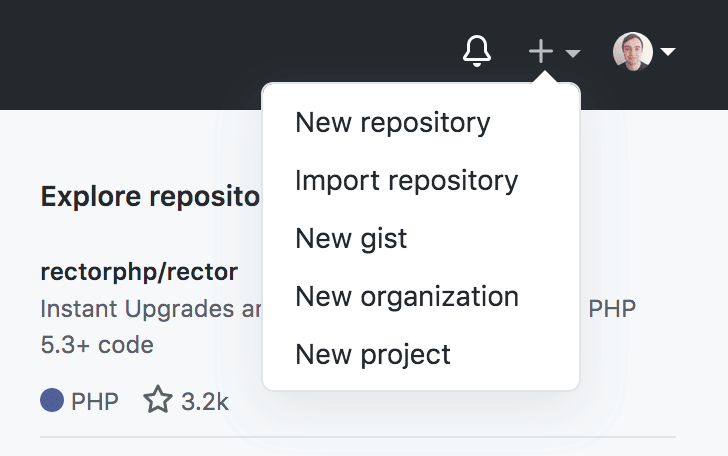Image resolution: width=728 pixels, height=456 pixels.
Task: Select Import repository menu entry
Action: pyautogui.click(x=407, y=181)
